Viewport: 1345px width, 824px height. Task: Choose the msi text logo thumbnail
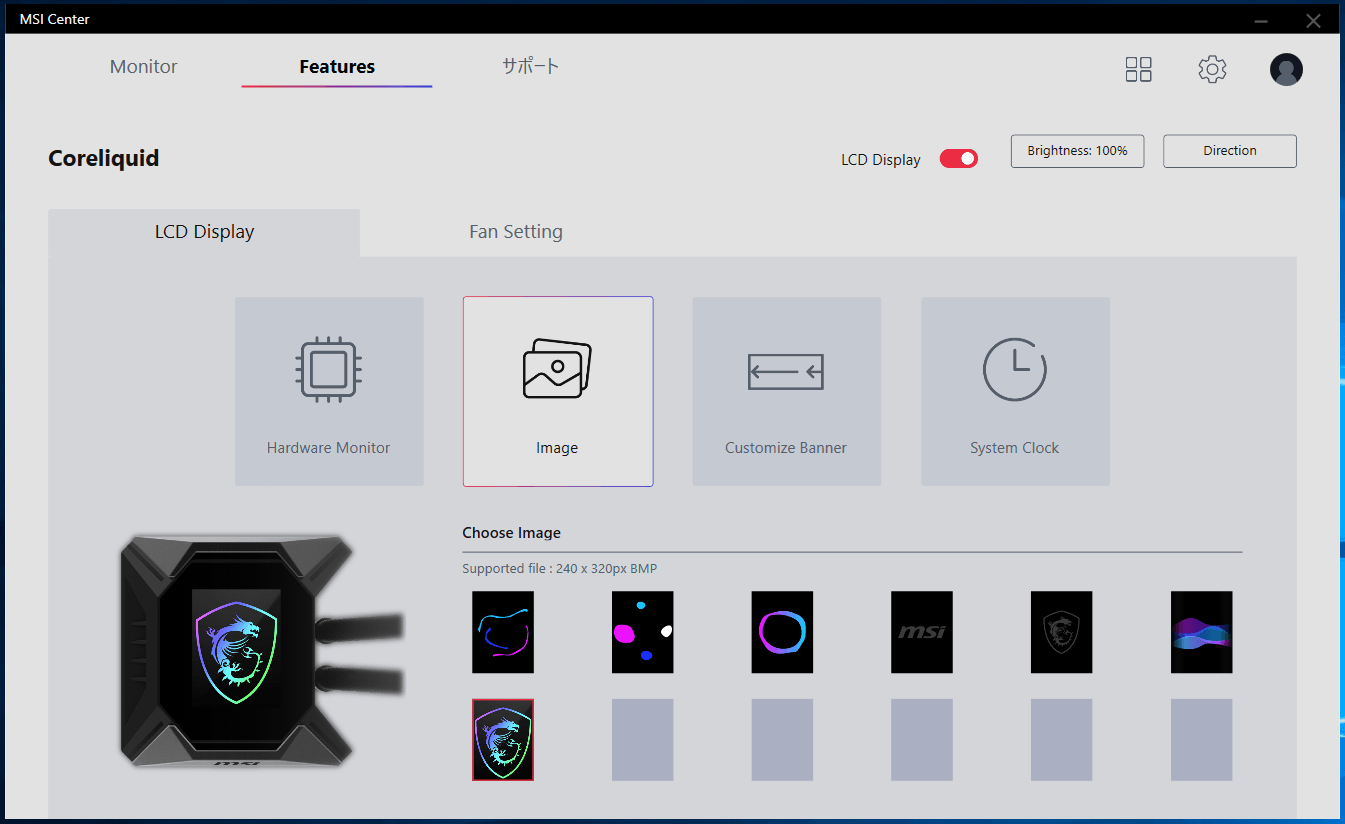(922, 632)
